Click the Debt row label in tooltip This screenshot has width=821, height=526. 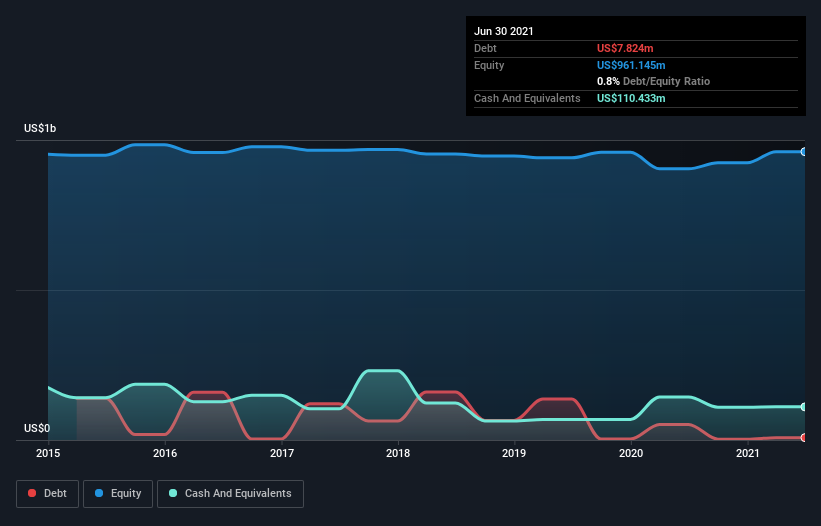[485, 48]
